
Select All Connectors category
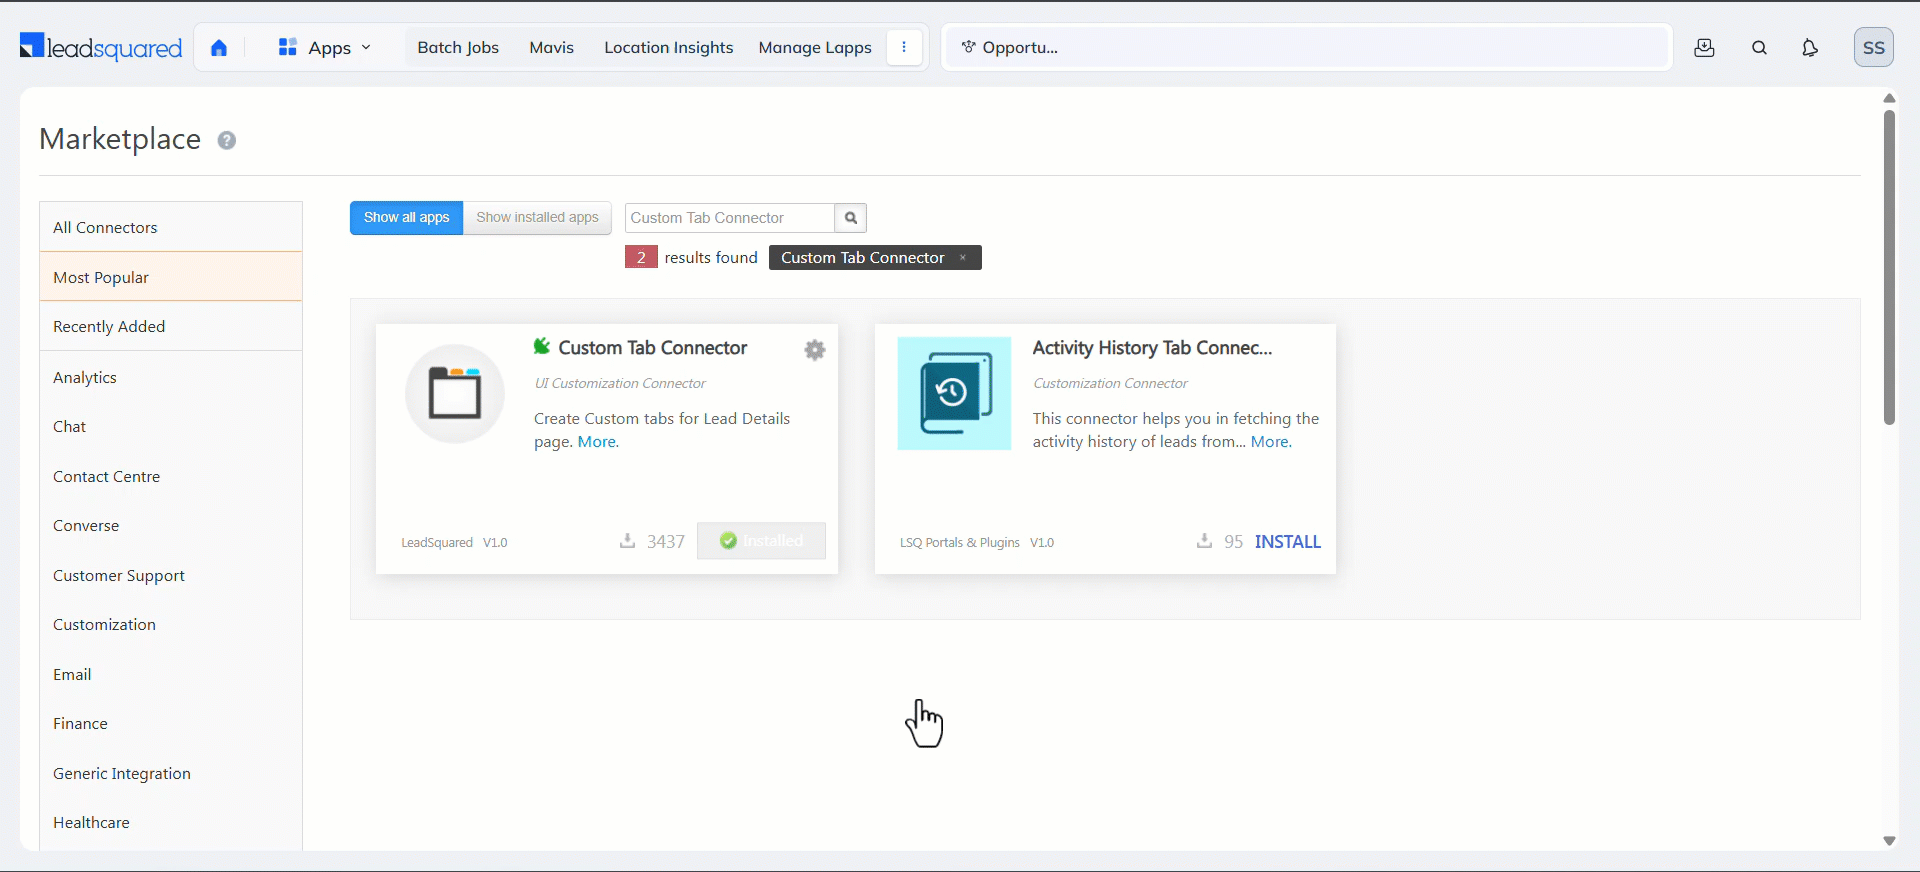[x=171, y=227]
